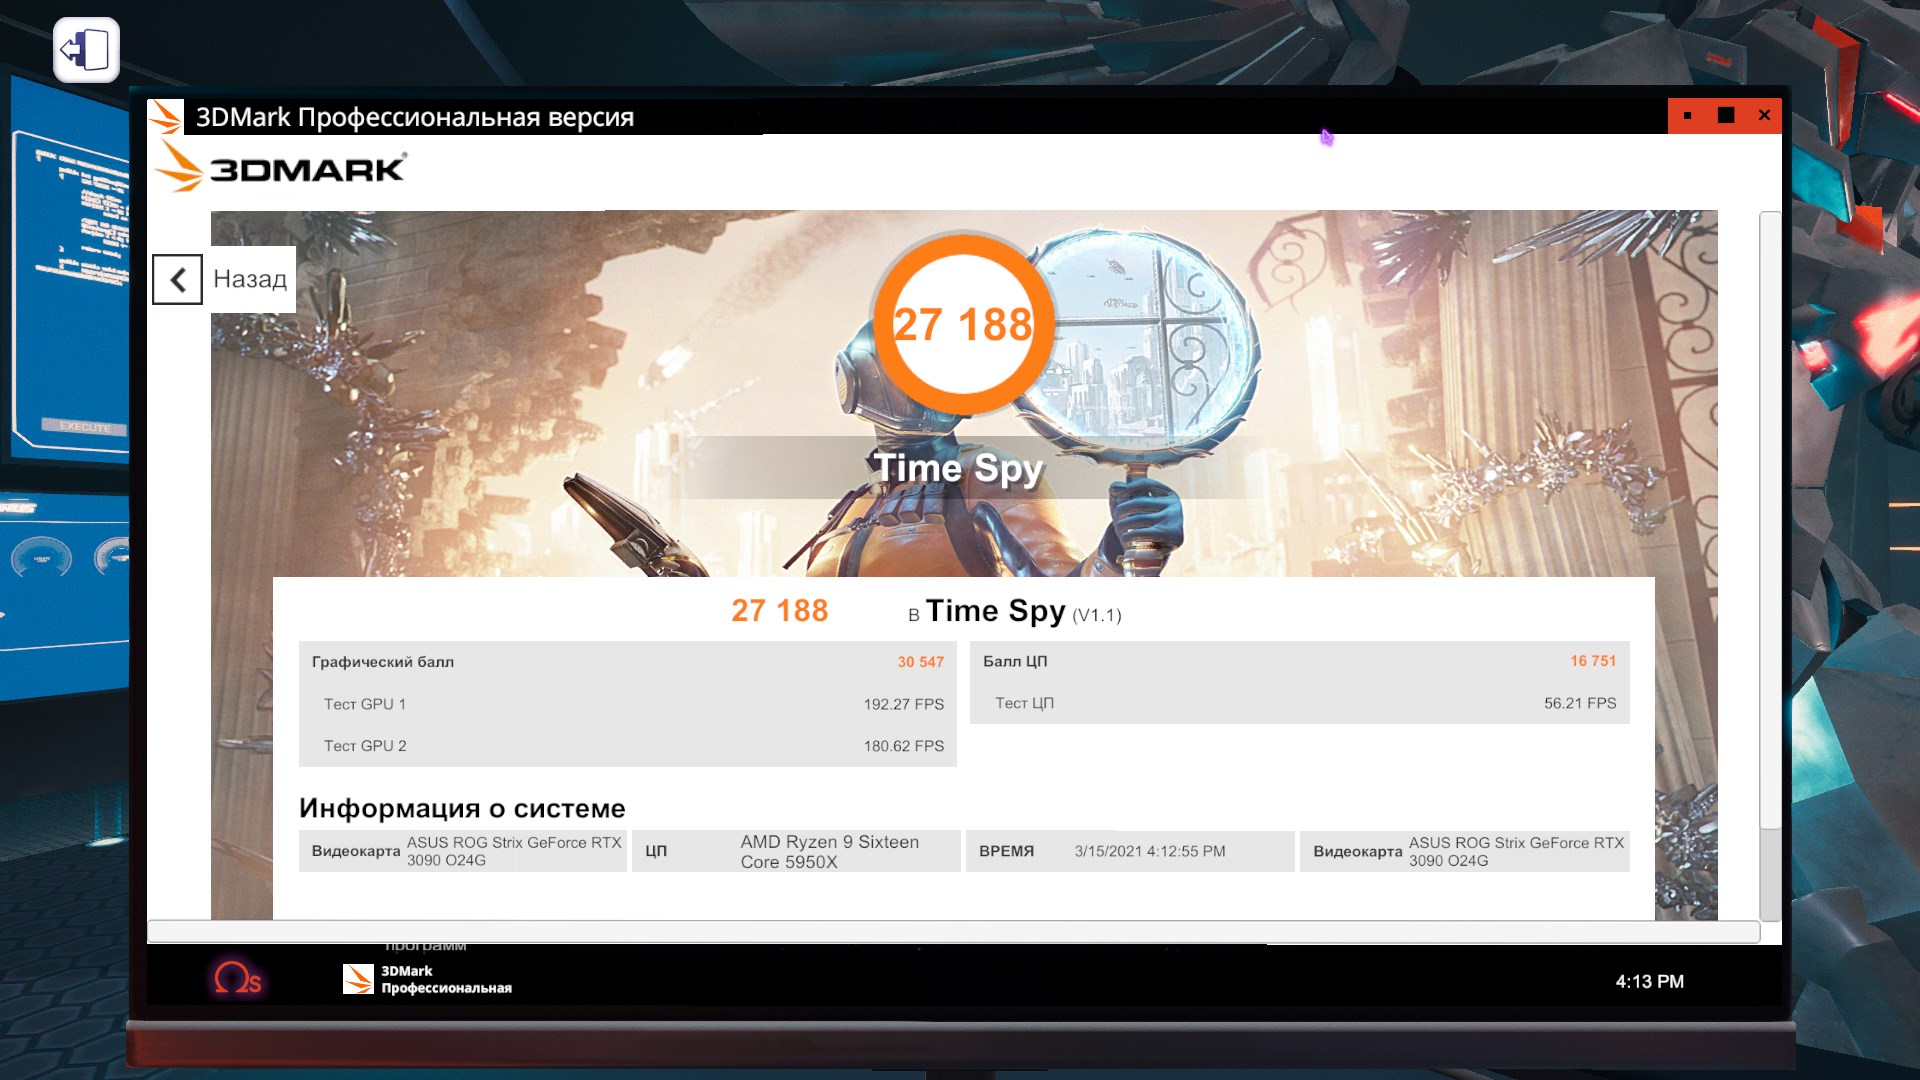Open the OmegaOS start menu icon
The height and width of the screenshot is (1080, 1920).
[x=237, y=978]
